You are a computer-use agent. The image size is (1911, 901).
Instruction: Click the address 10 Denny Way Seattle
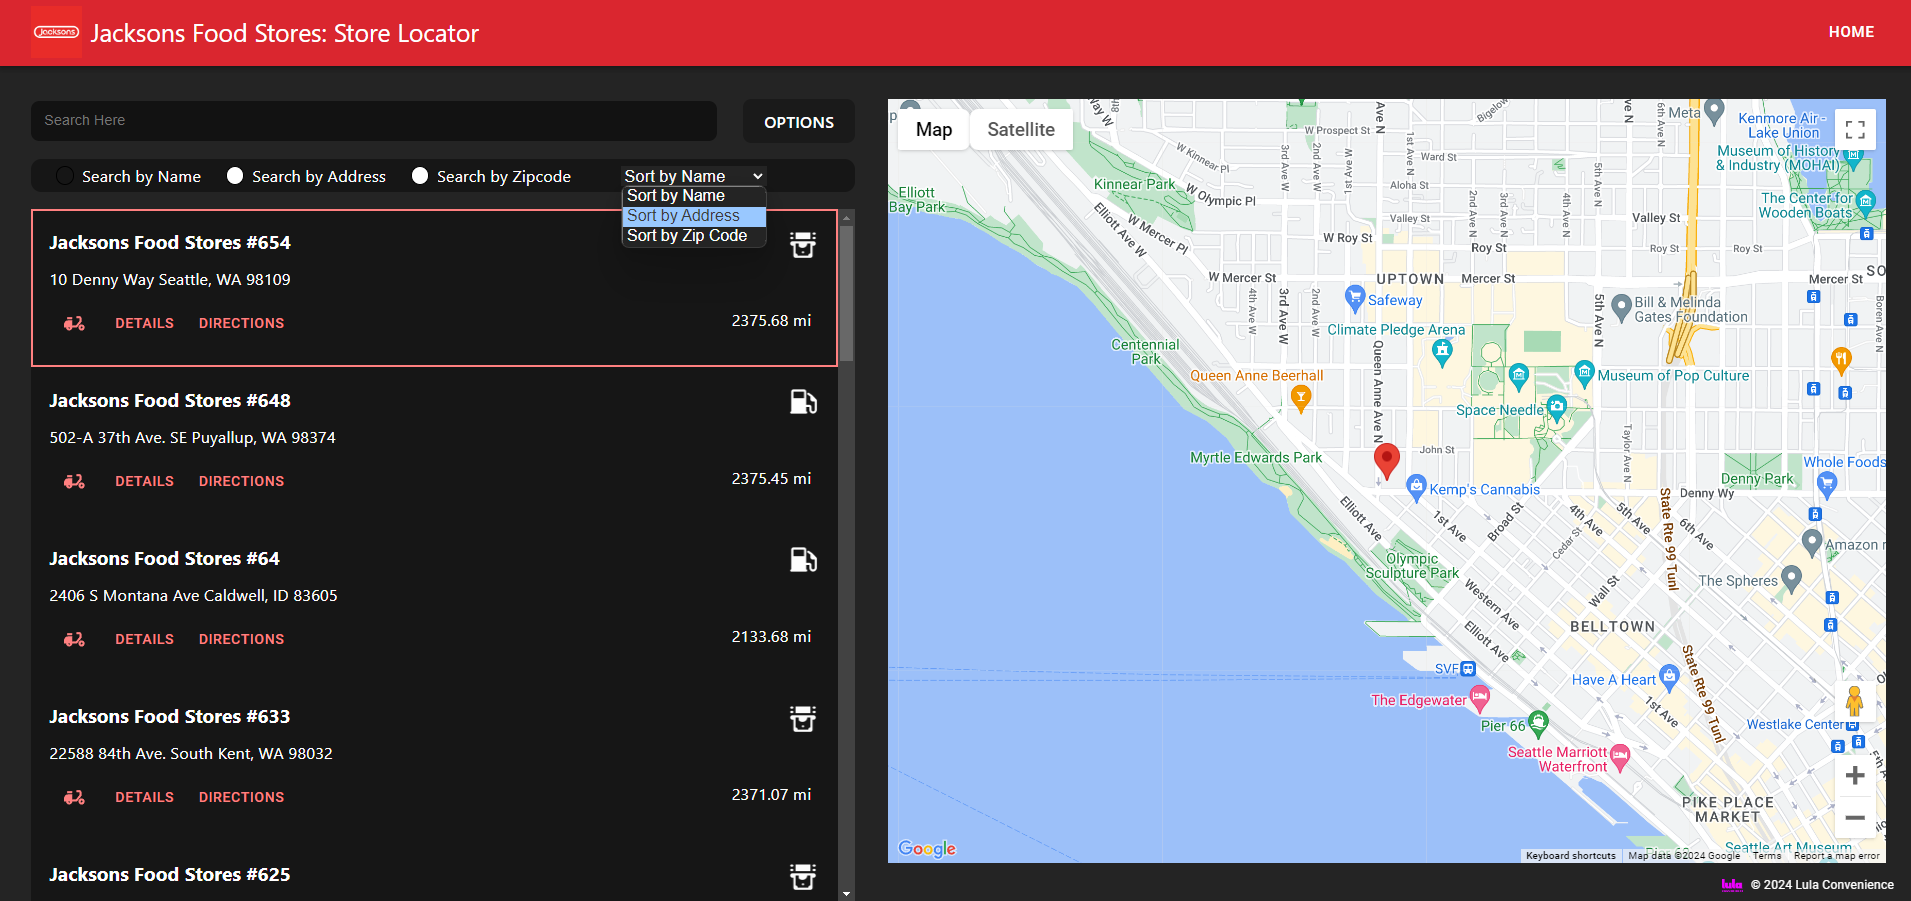(x=170, y=280)
